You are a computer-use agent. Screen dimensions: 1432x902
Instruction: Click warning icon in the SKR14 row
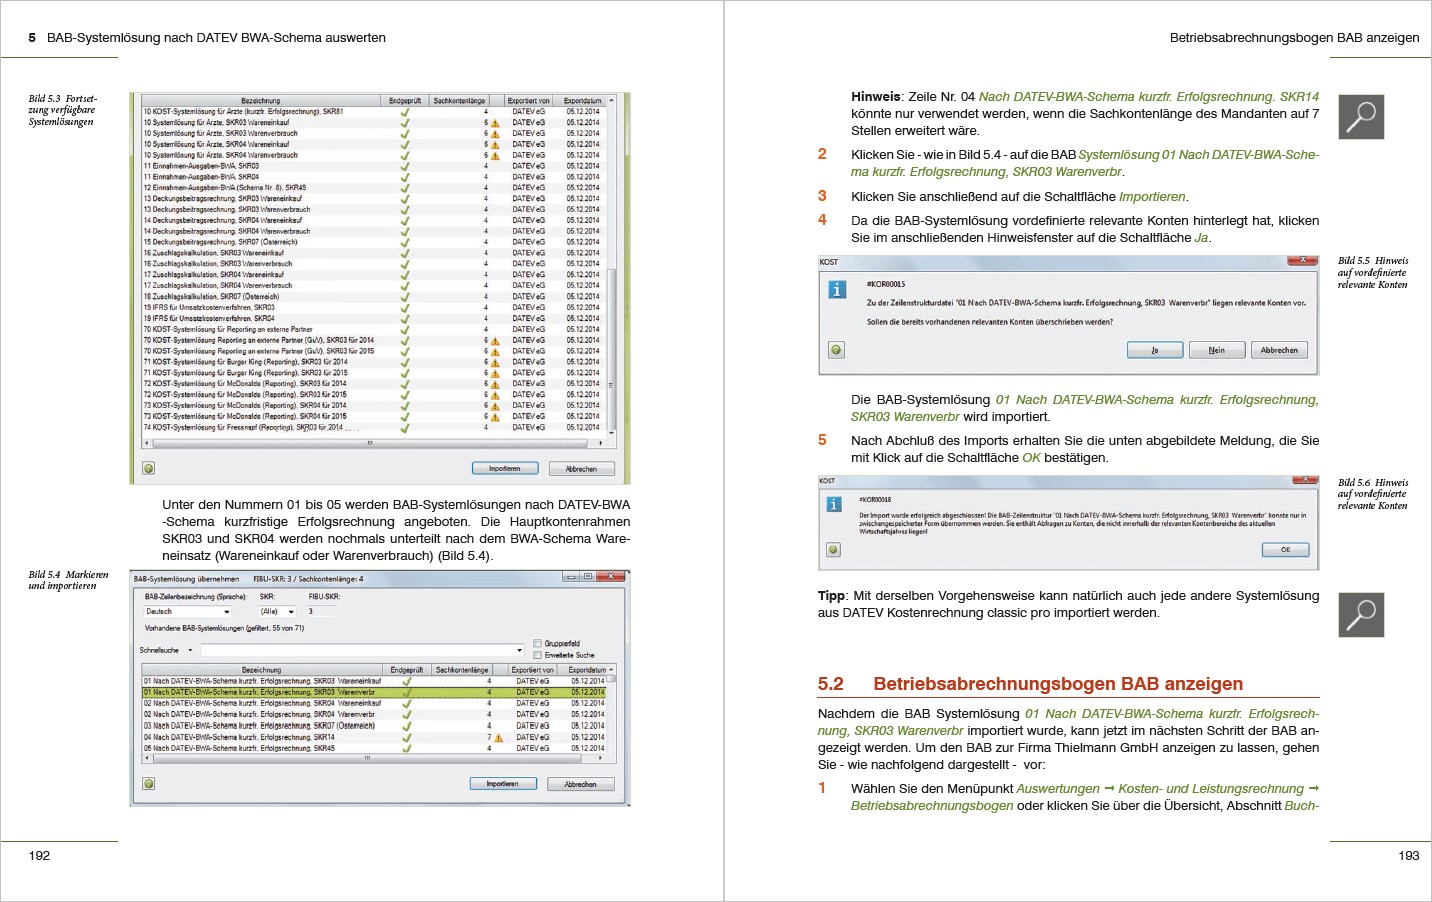coord(498,738)
